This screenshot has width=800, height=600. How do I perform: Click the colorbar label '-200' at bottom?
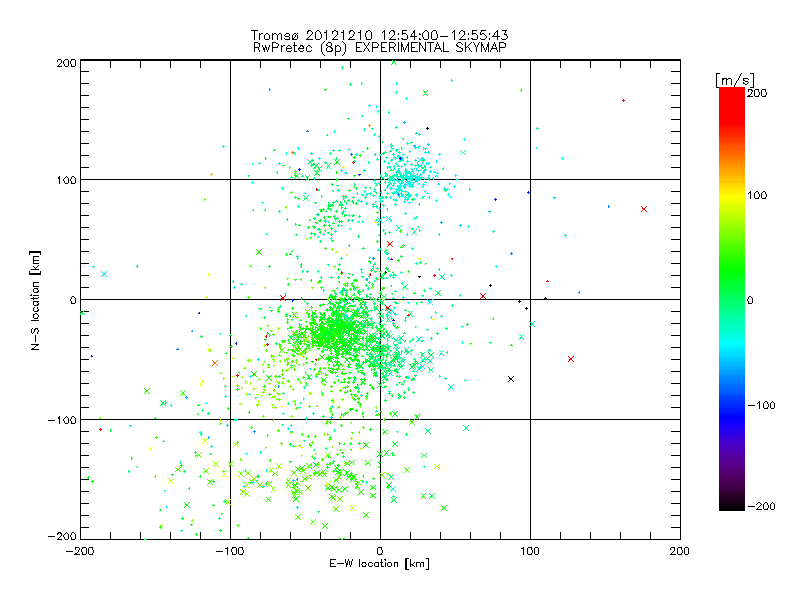(x=761, y=506)
